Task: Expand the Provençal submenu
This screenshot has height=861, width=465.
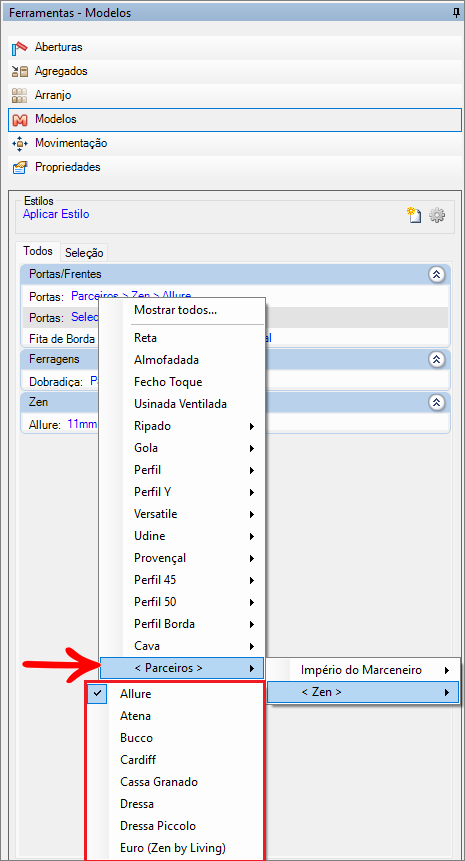Action: [182, 558]
